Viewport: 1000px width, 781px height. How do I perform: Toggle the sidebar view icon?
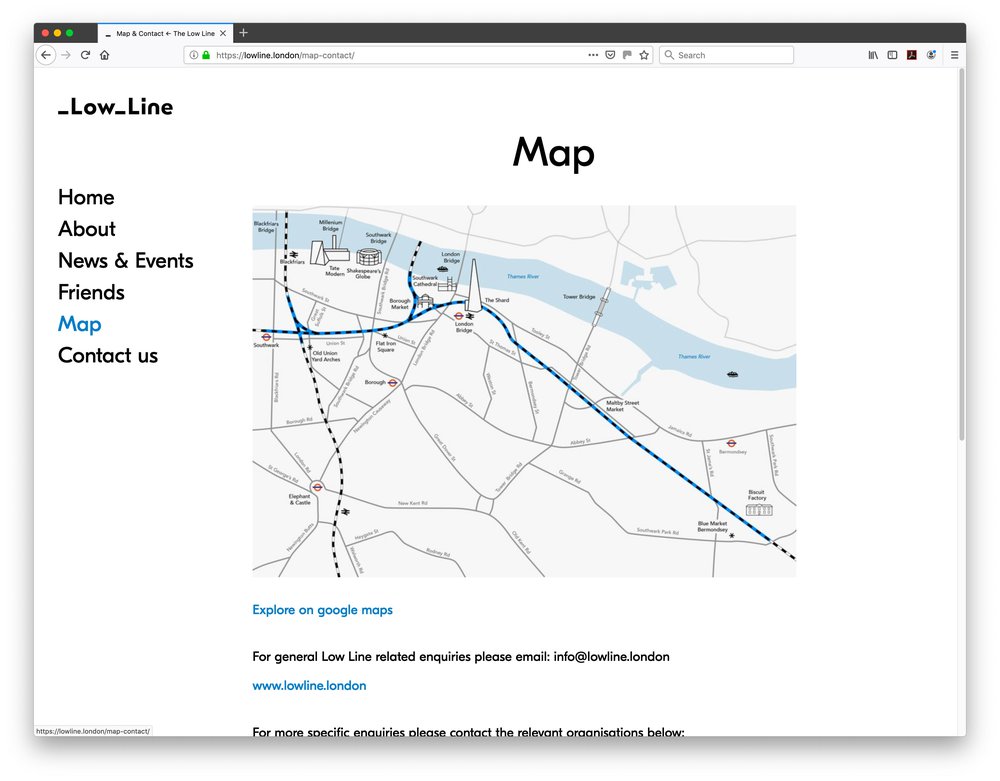[x=892, y=55]
